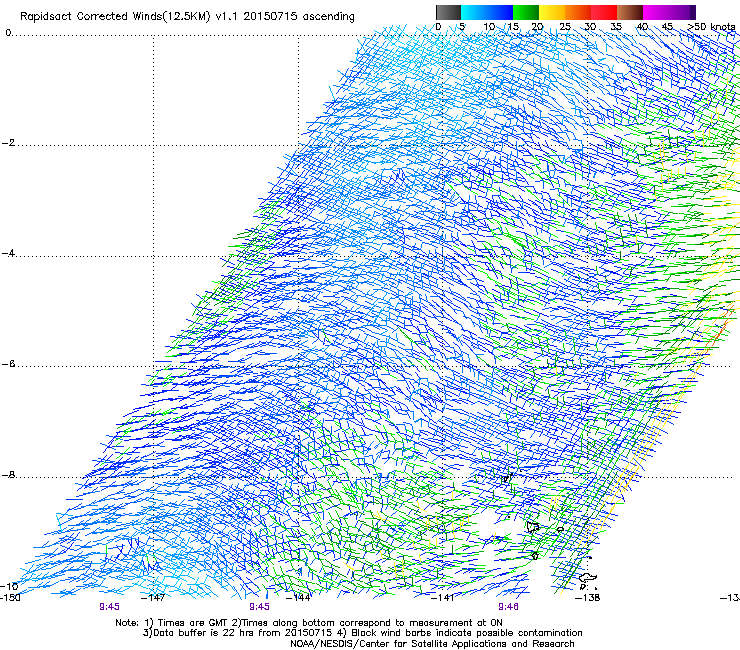Click the latitude label -4
740x650 pixels.
tap(8, 253)
